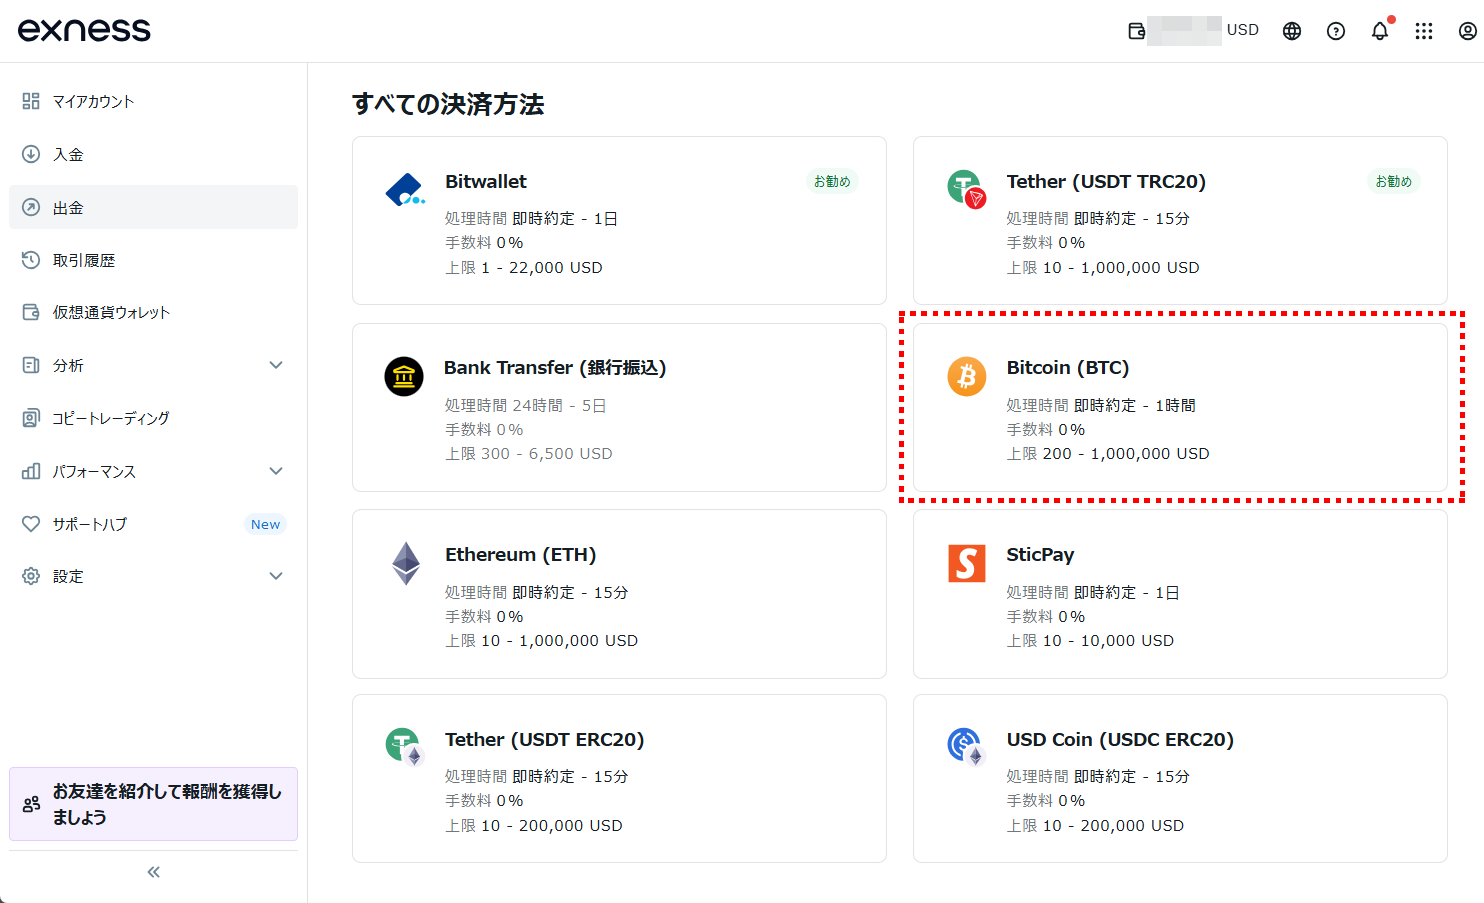This screenshot has height=903, width=1484.
Task: Expand the 設定 sidebar section
Action: [x=152, y=576]
